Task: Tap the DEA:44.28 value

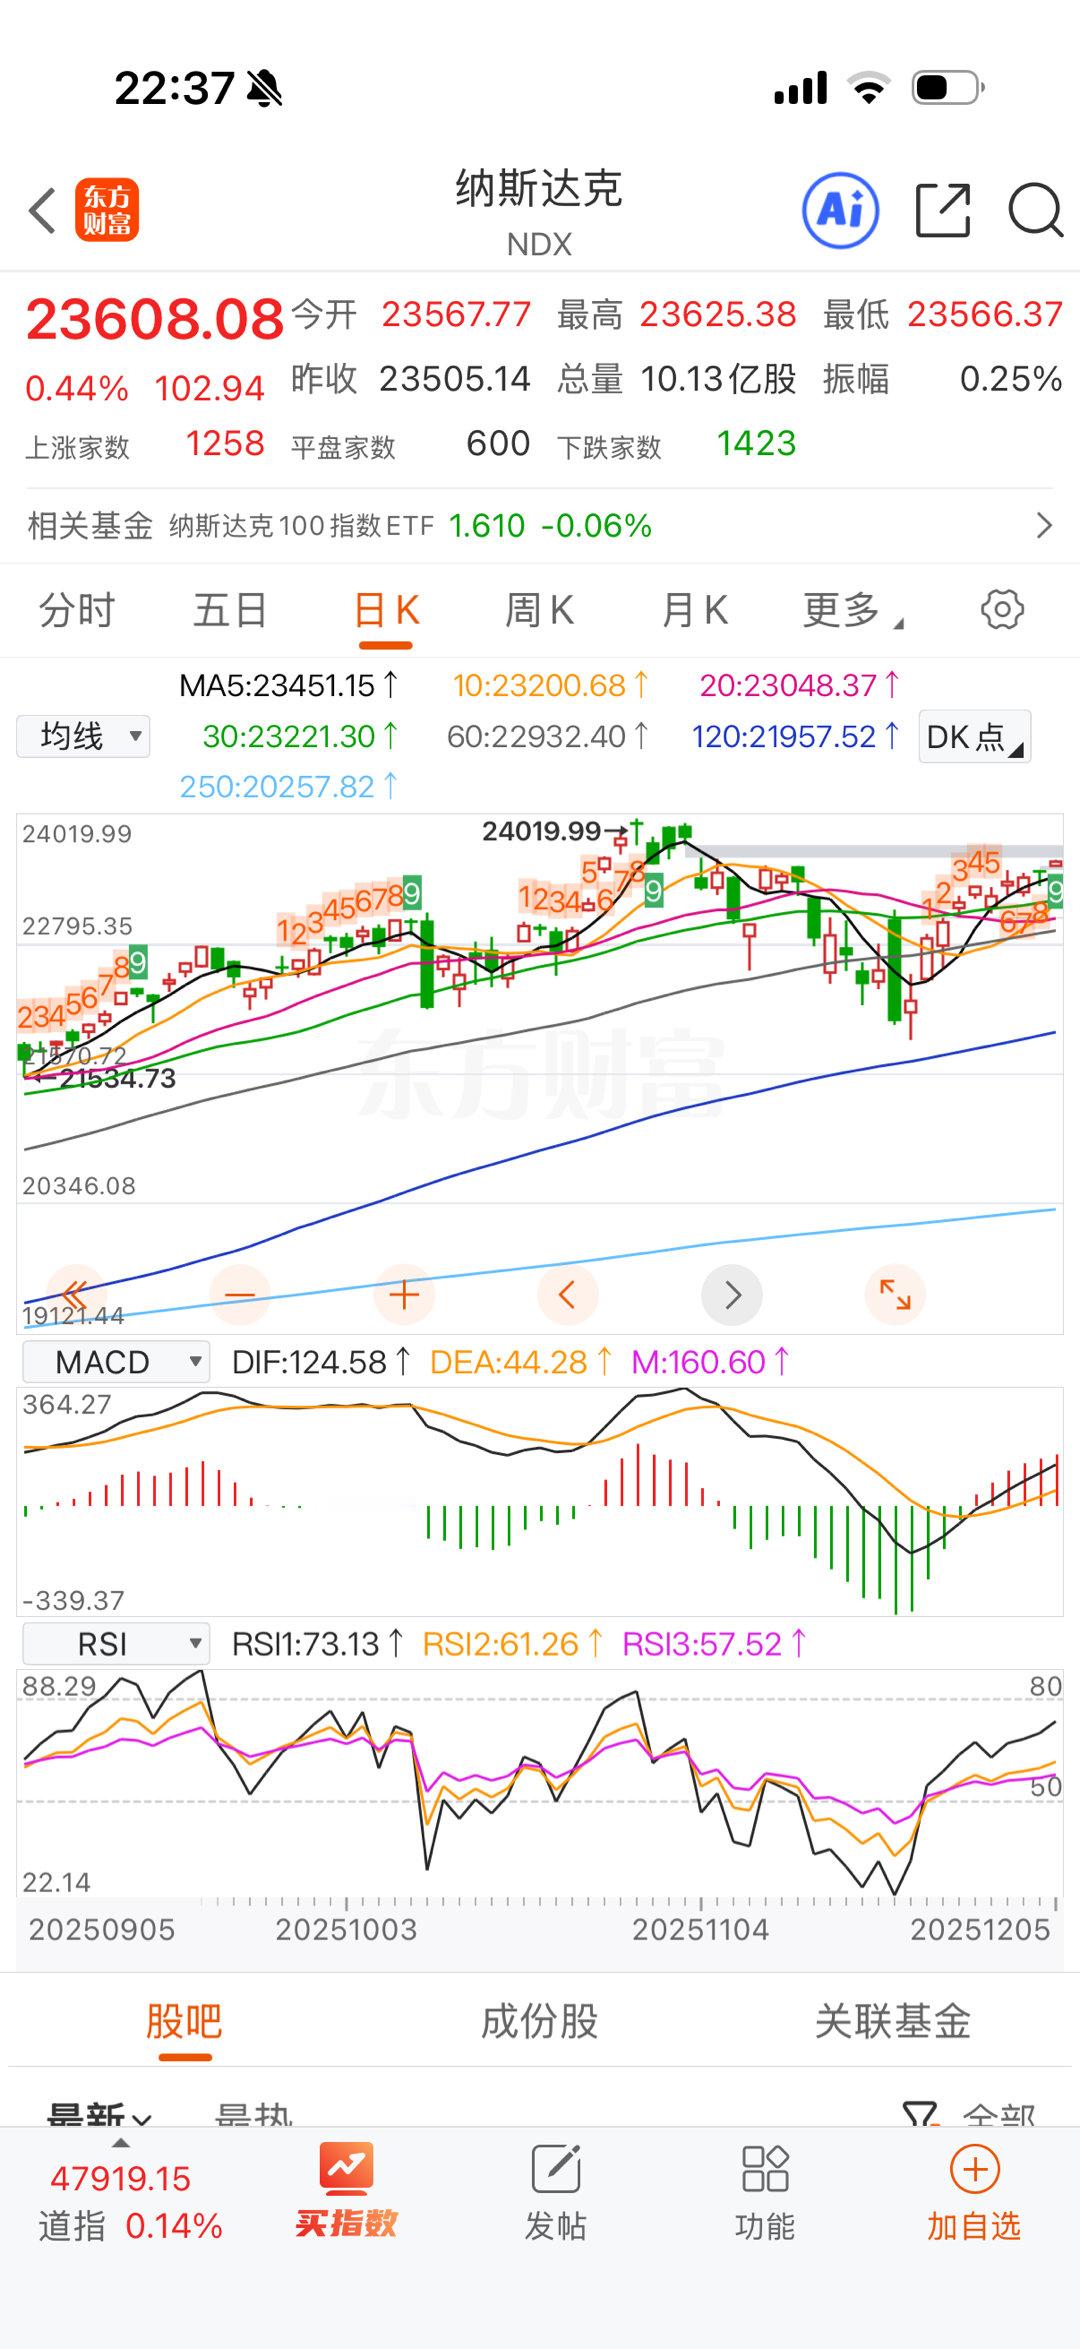Action: 520,1361
